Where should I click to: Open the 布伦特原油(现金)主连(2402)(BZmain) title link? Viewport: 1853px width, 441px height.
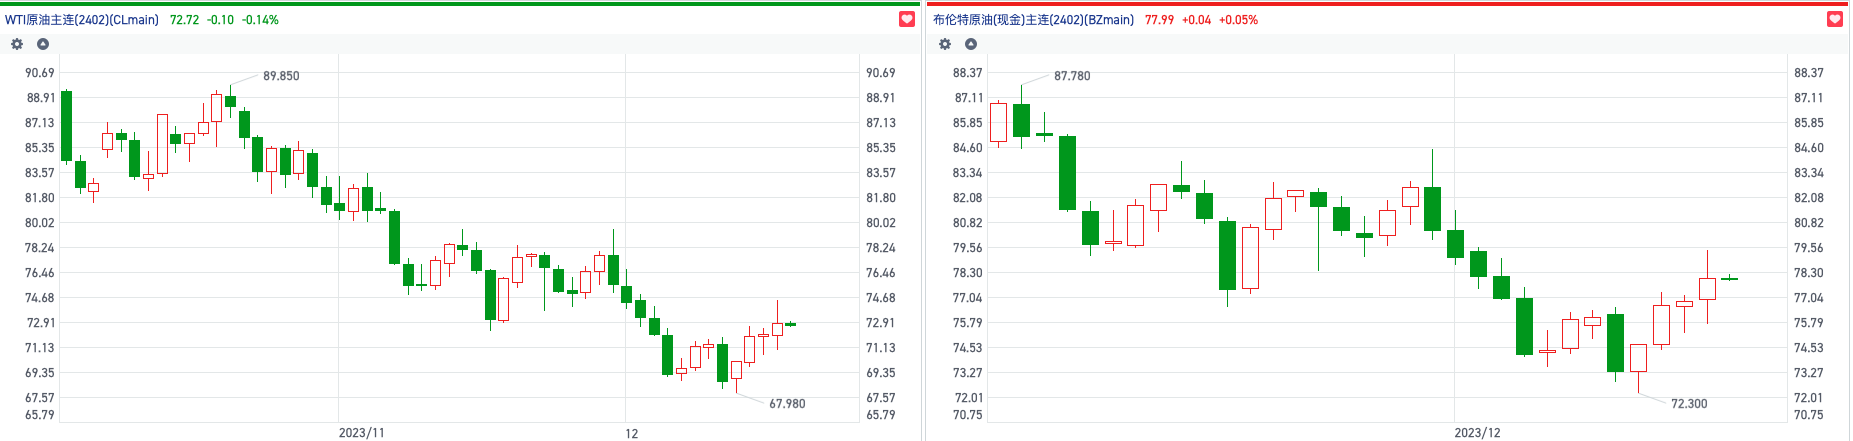click(1033, 20)
